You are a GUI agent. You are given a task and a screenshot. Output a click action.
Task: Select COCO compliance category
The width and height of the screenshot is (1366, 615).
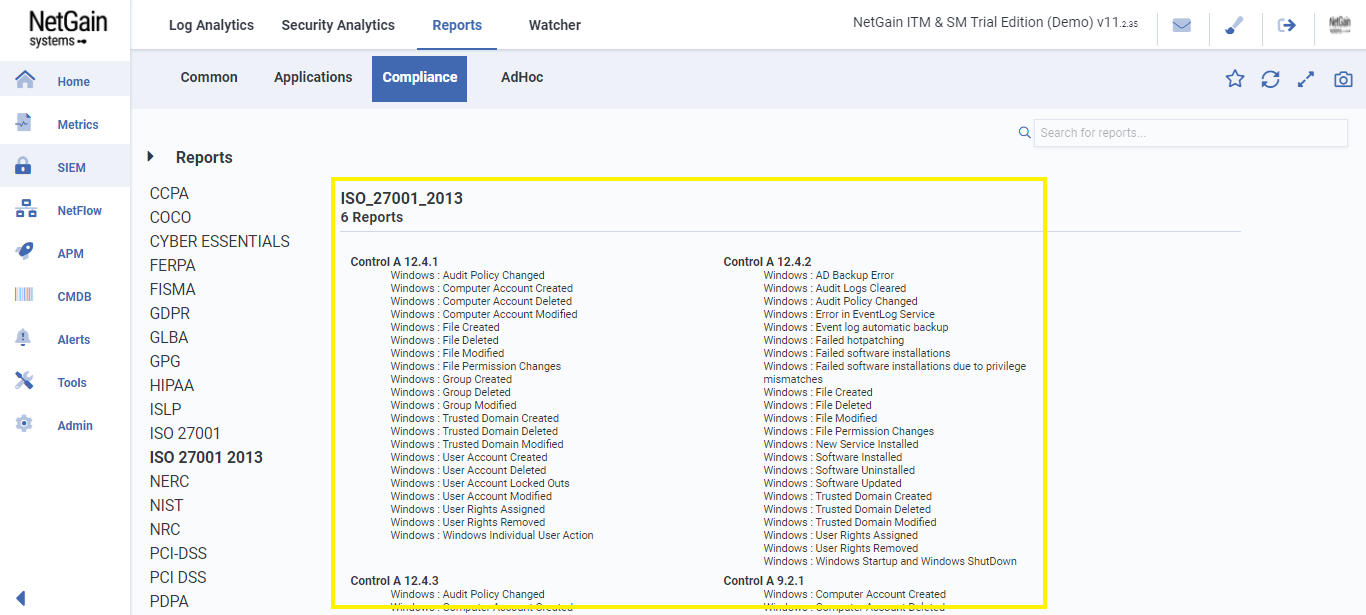pyautogui.click(x=170, y=217)
